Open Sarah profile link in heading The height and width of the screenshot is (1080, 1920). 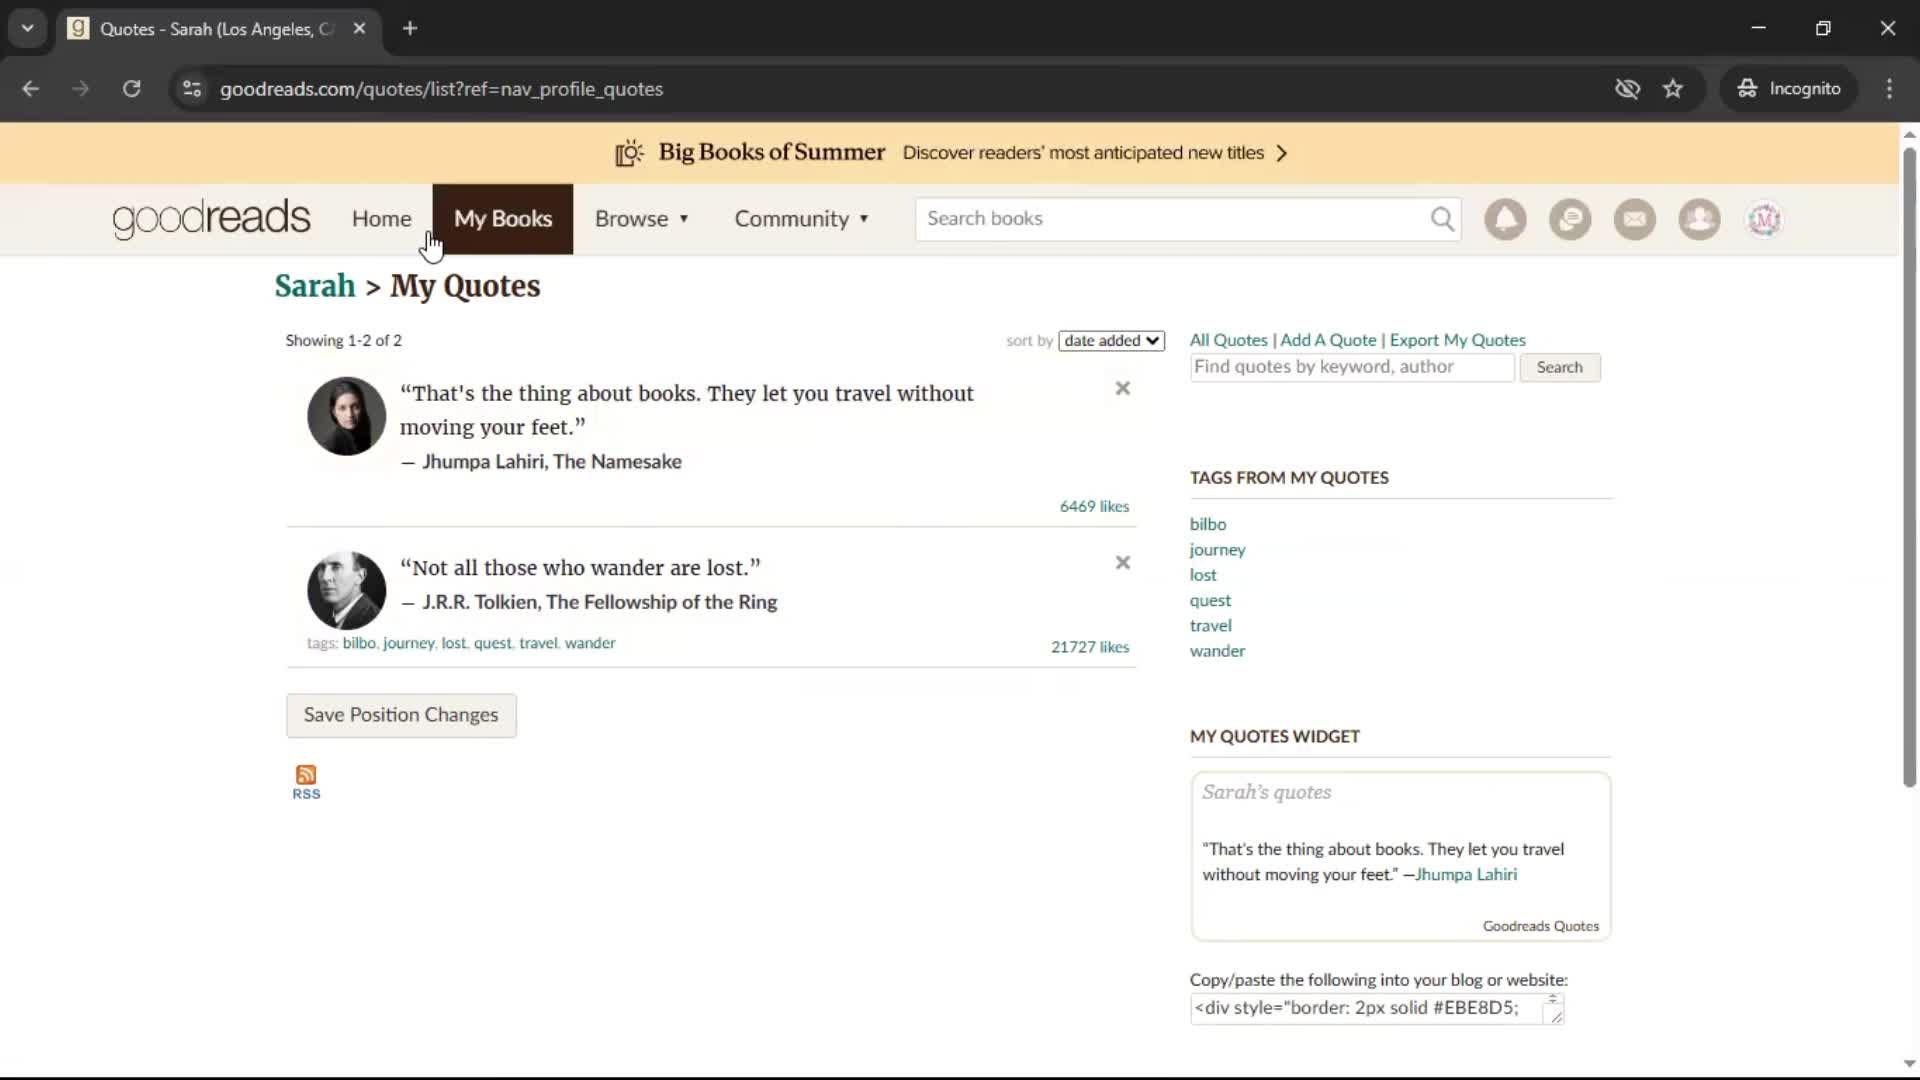[x=315, y=286]
